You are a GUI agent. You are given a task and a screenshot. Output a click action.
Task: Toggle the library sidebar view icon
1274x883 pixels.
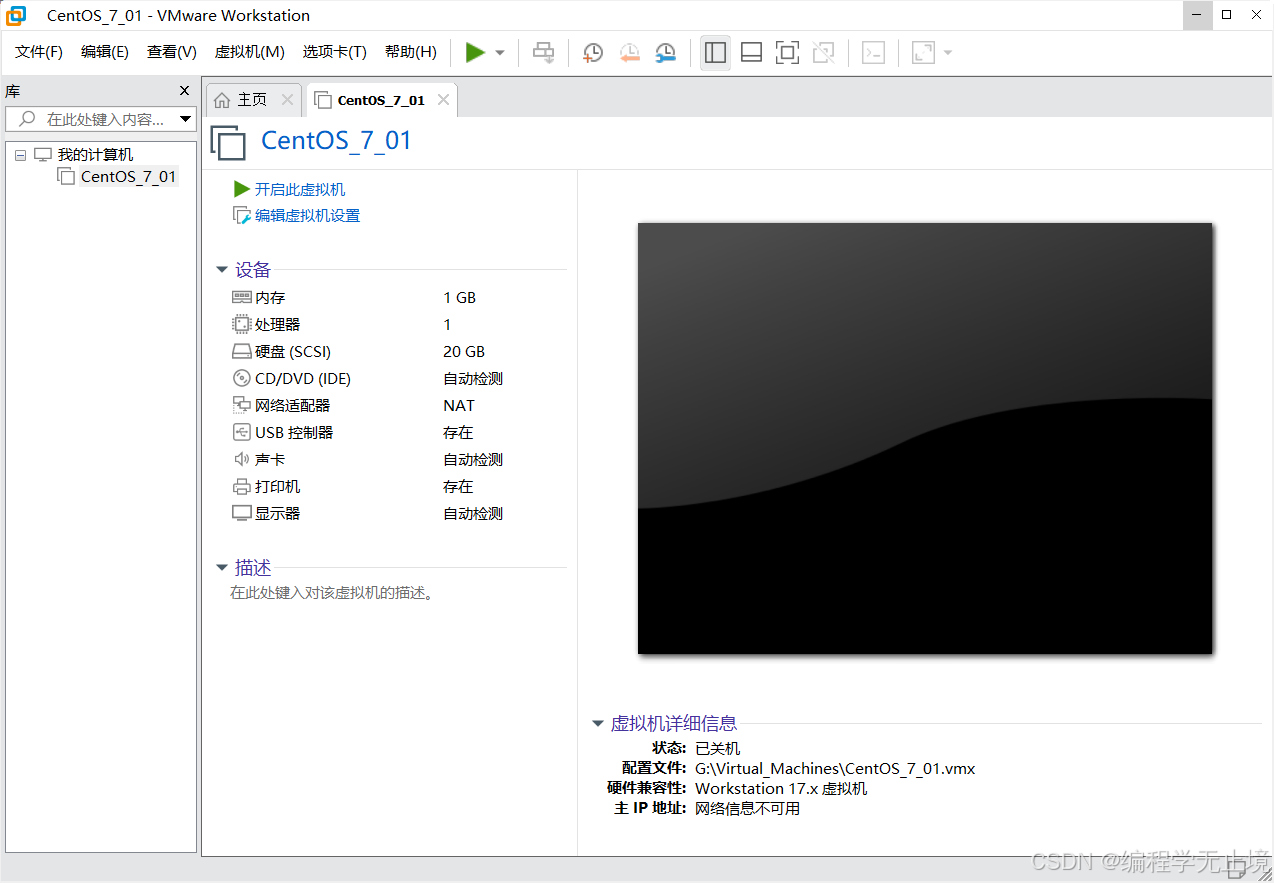click(715, 53)
